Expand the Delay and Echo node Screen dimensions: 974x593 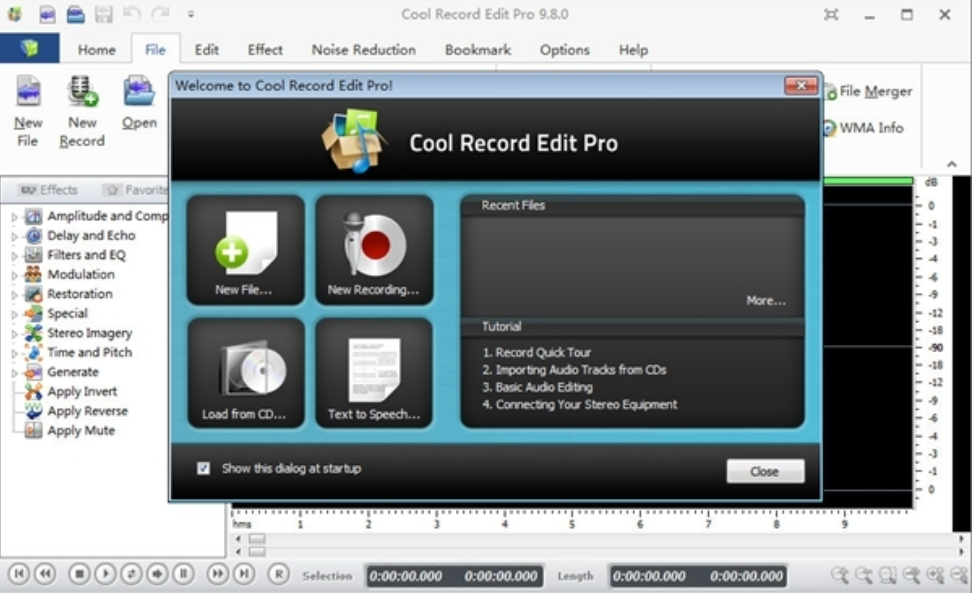14,237
